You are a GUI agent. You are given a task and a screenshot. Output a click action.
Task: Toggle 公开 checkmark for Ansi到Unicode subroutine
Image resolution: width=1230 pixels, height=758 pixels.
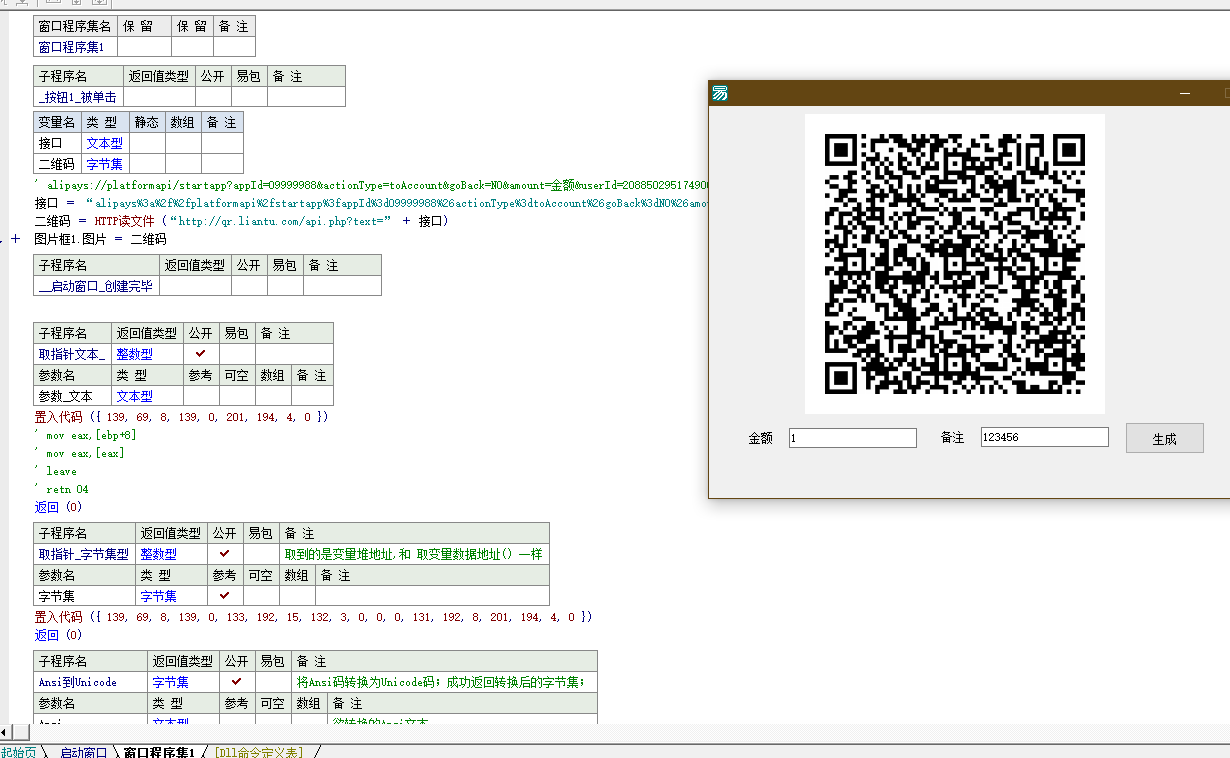[237, 682]
